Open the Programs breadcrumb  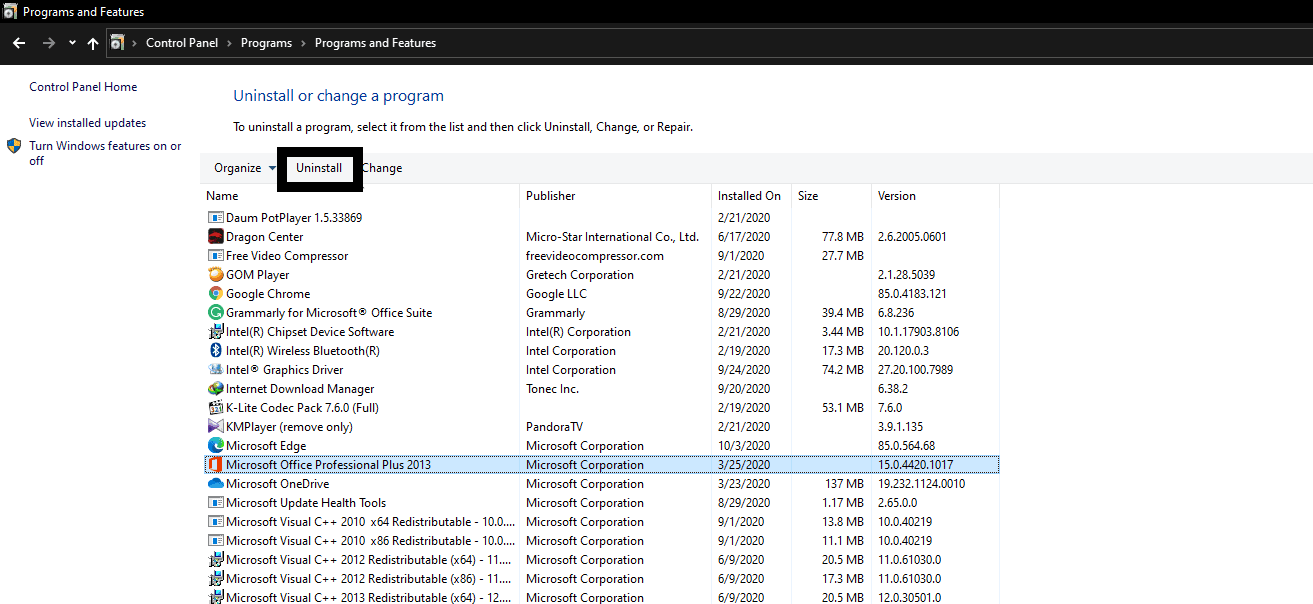tap(266, 43)
